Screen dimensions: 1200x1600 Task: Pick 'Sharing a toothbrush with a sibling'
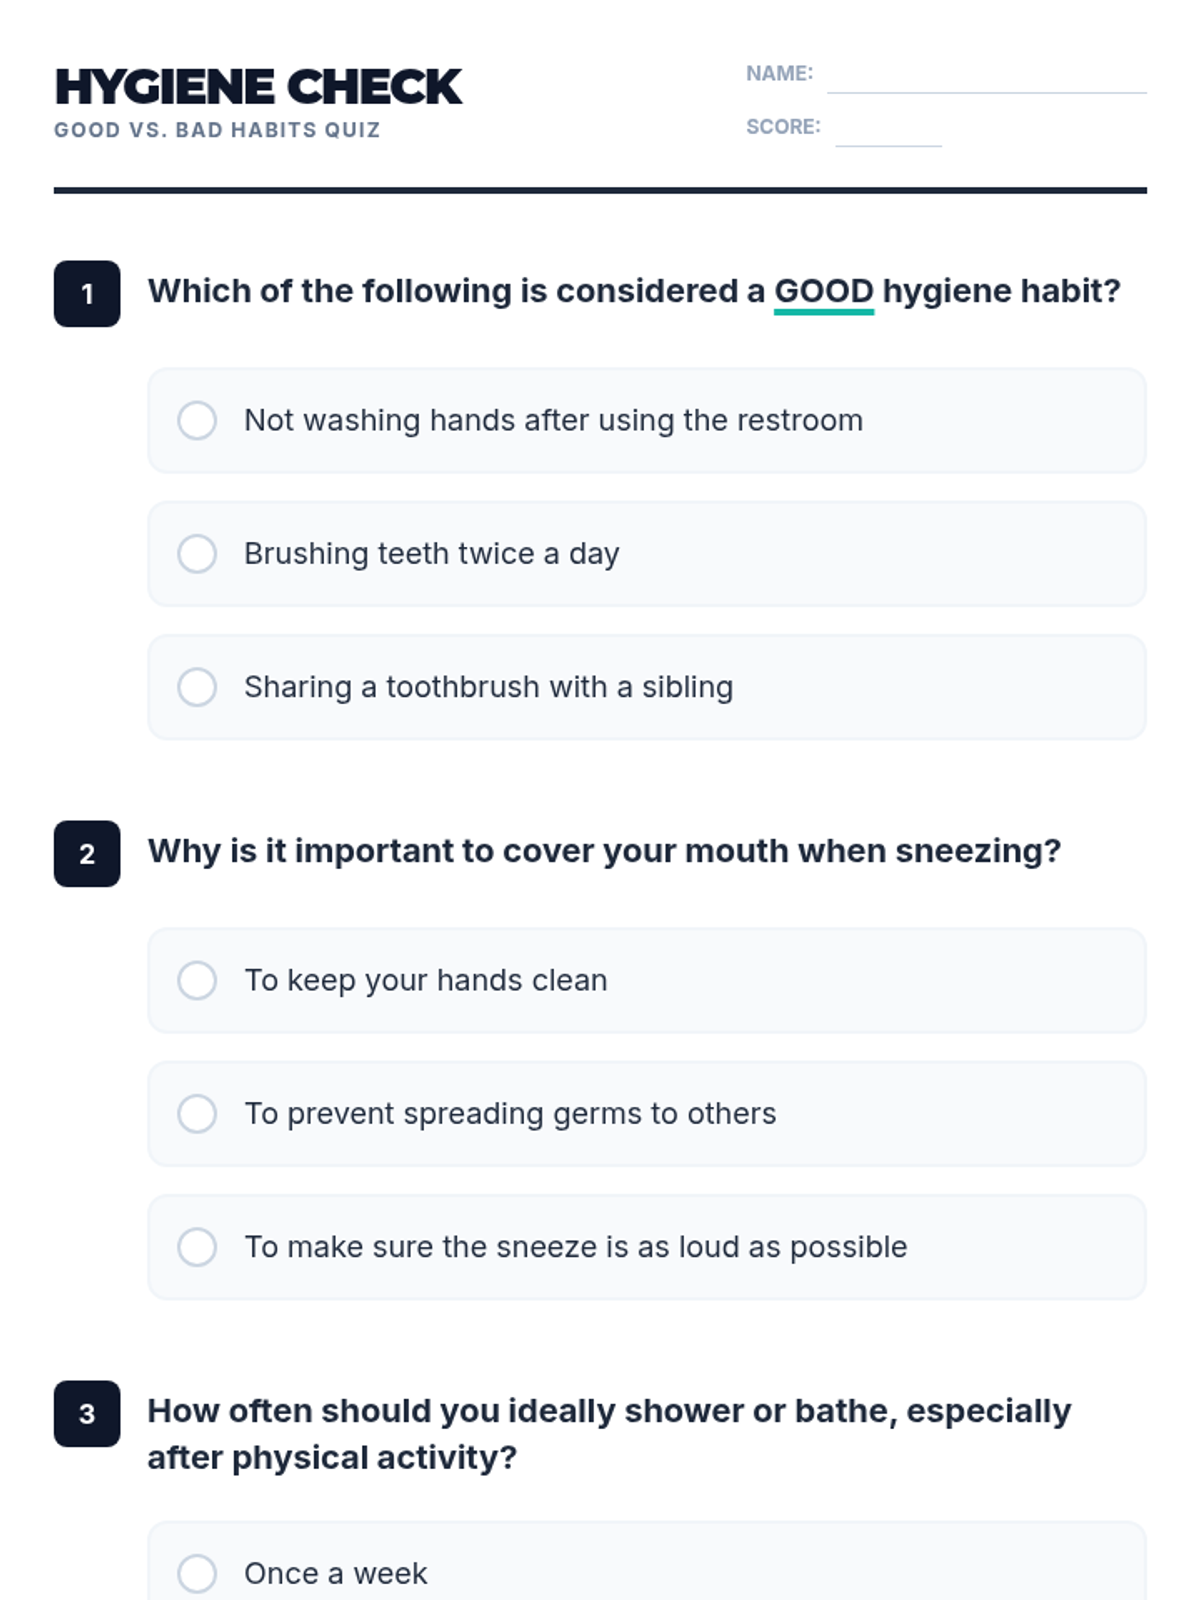point(197,687)
